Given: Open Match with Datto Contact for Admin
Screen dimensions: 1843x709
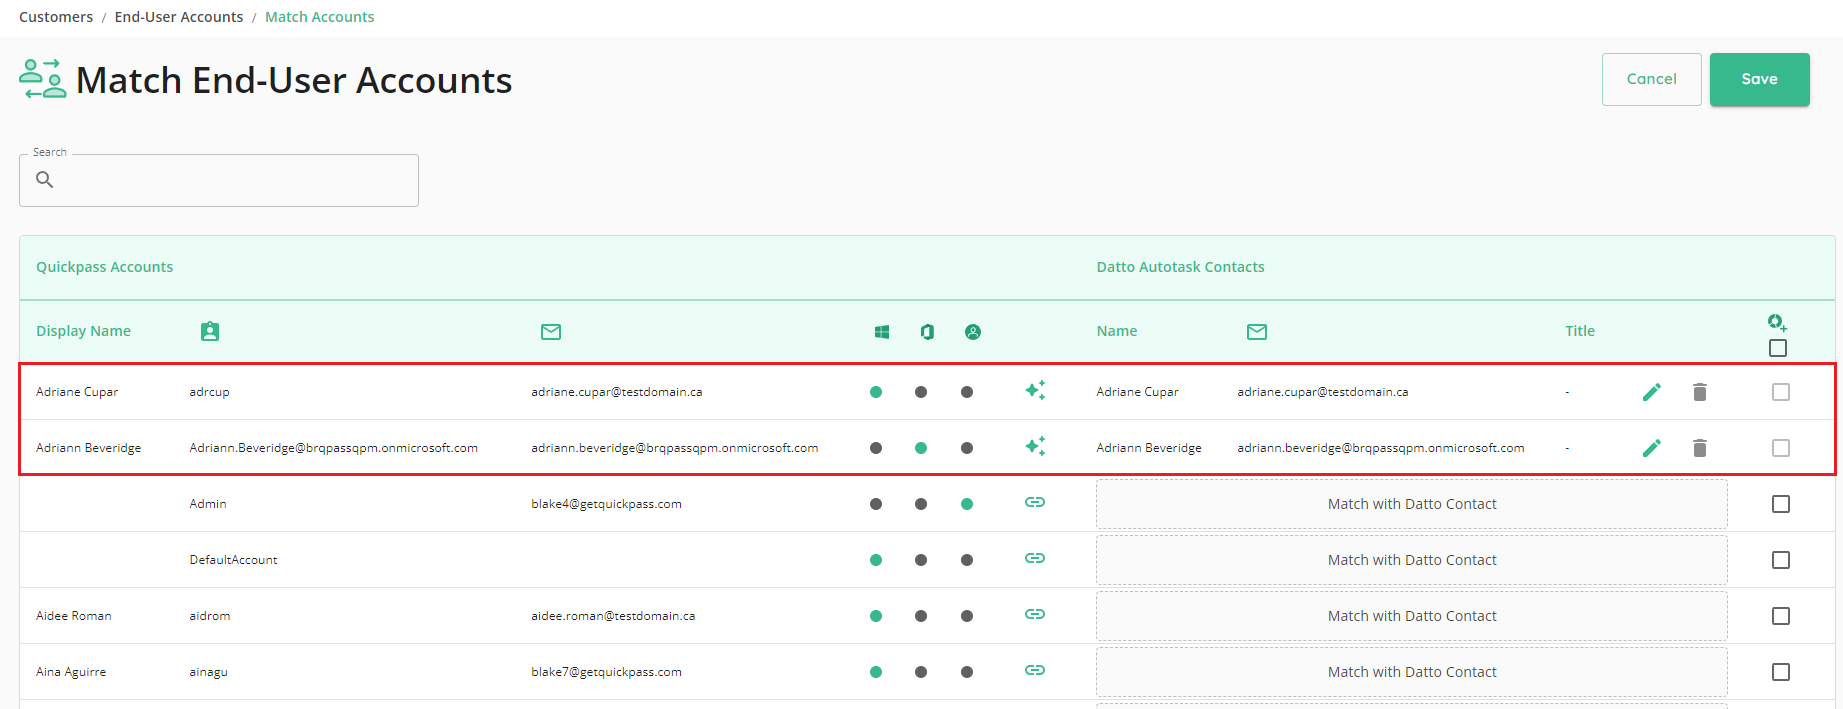Looking at the screenshot, I should tap(1412, 504).
